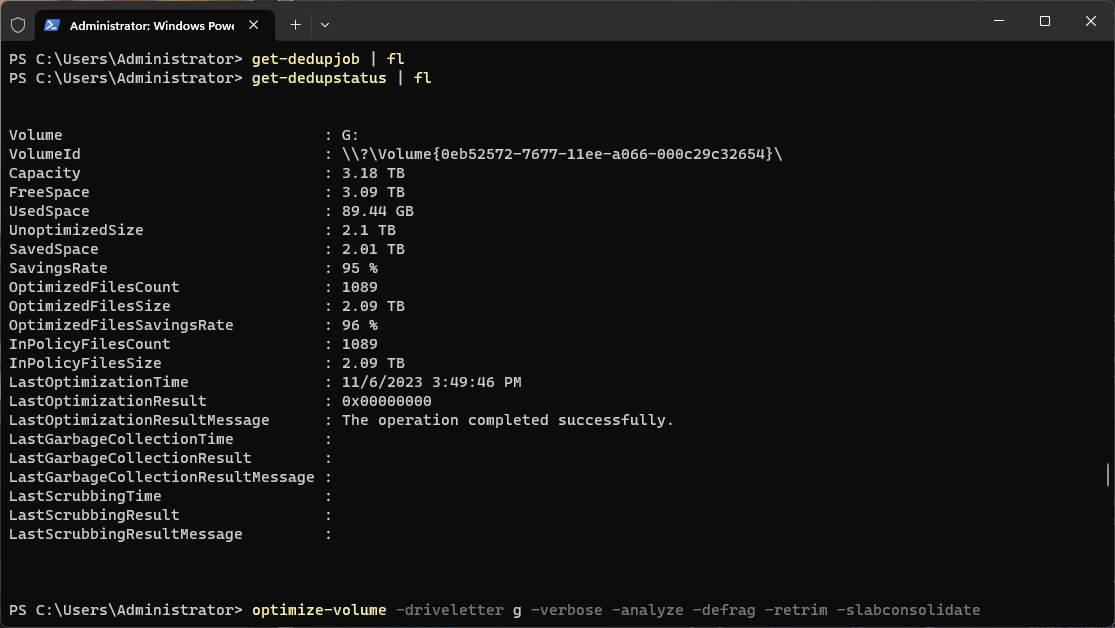1115x628 pixels.
Task: Click the administrator shield icon
Action: (x=18, y=24)
